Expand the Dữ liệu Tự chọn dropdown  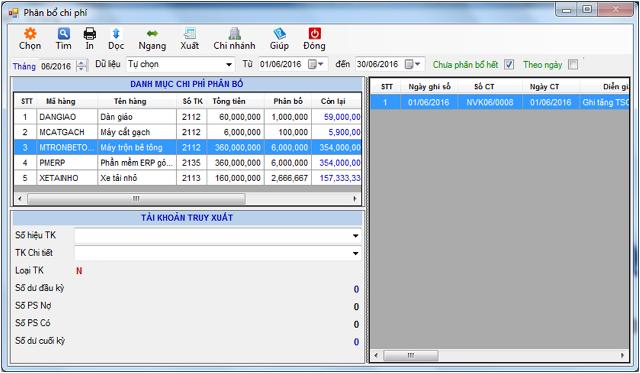pos(229,64)
